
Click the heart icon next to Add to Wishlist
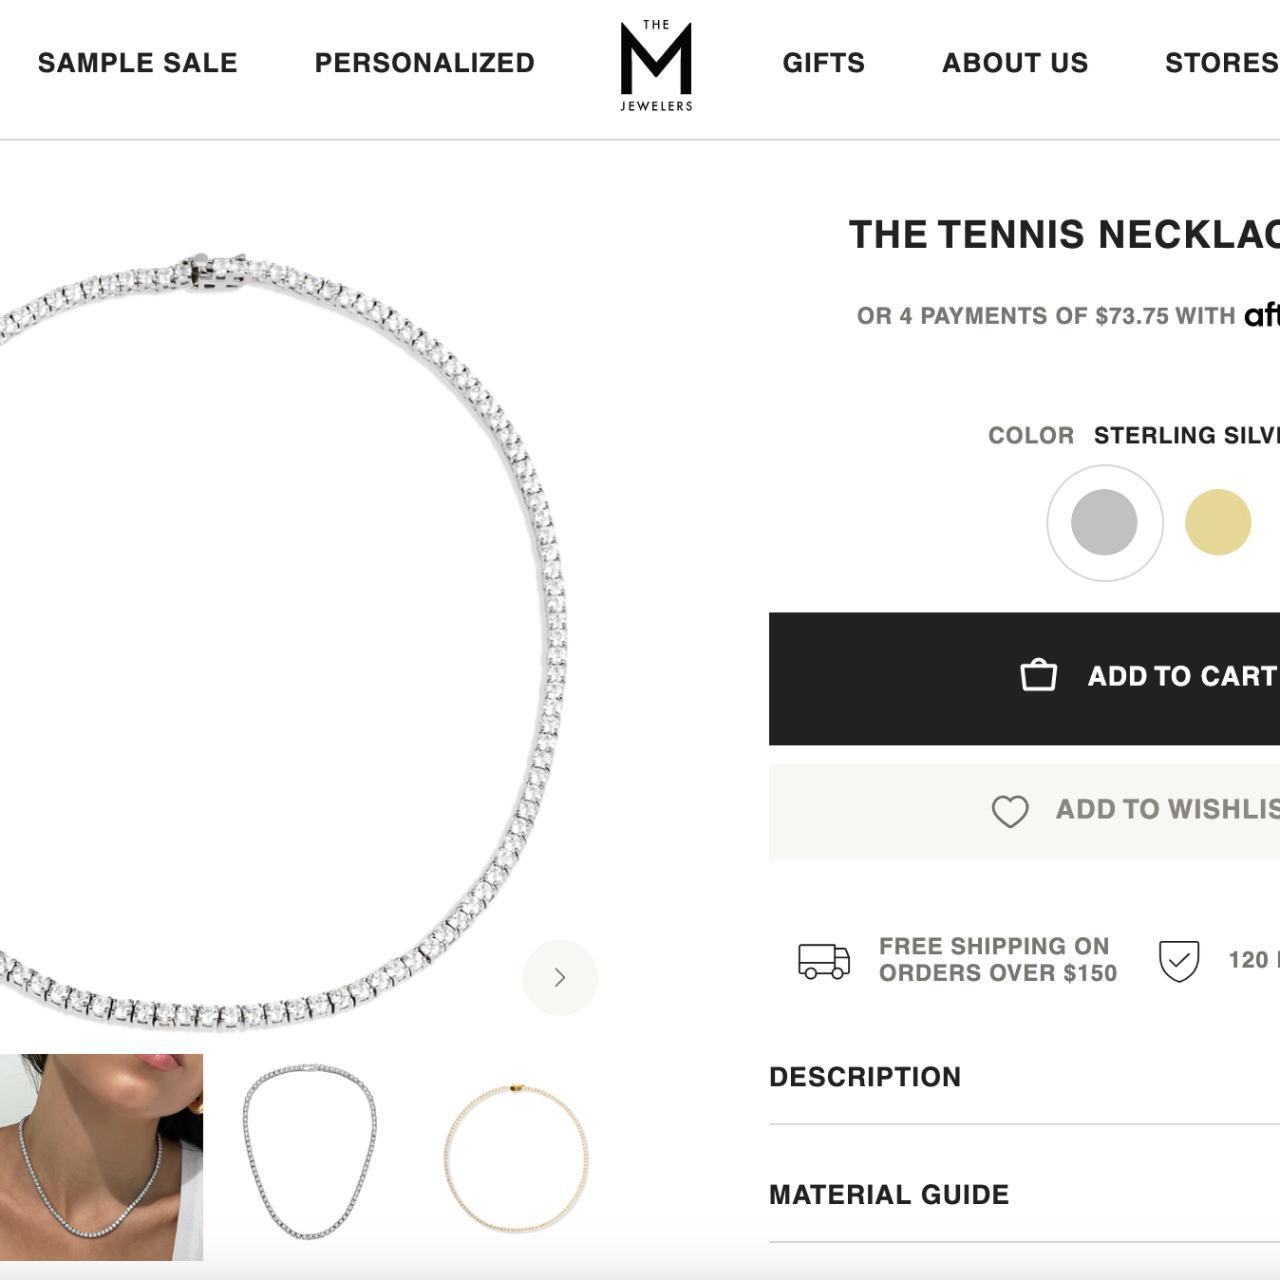1010,810
